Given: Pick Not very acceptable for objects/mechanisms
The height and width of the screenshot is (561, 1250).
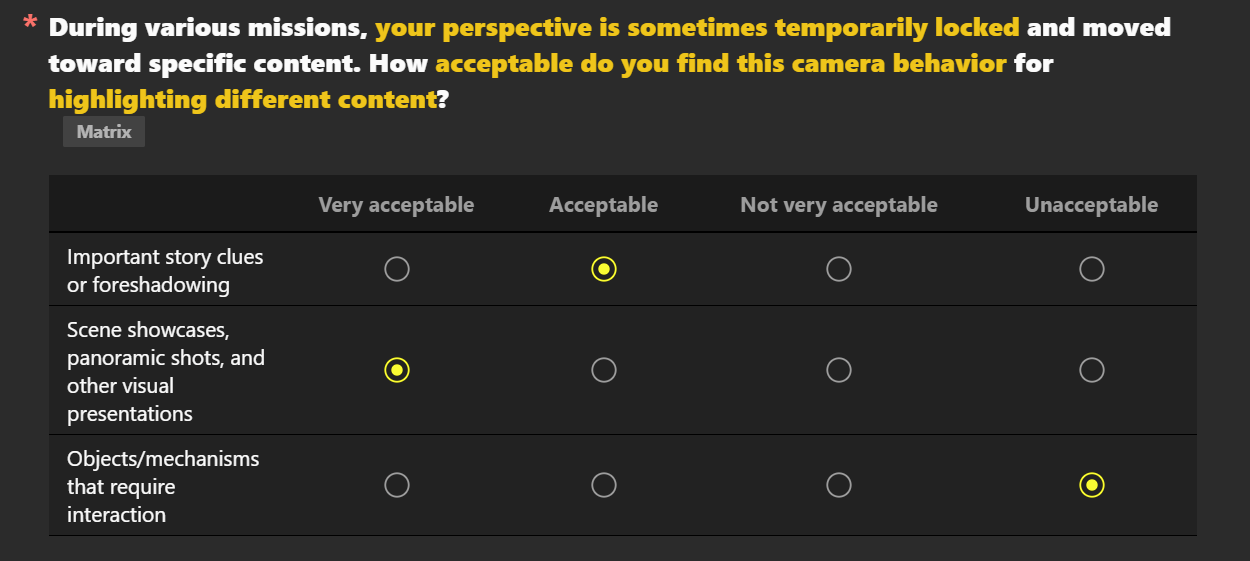Looking at the screenshot, I should click(839, 485).
